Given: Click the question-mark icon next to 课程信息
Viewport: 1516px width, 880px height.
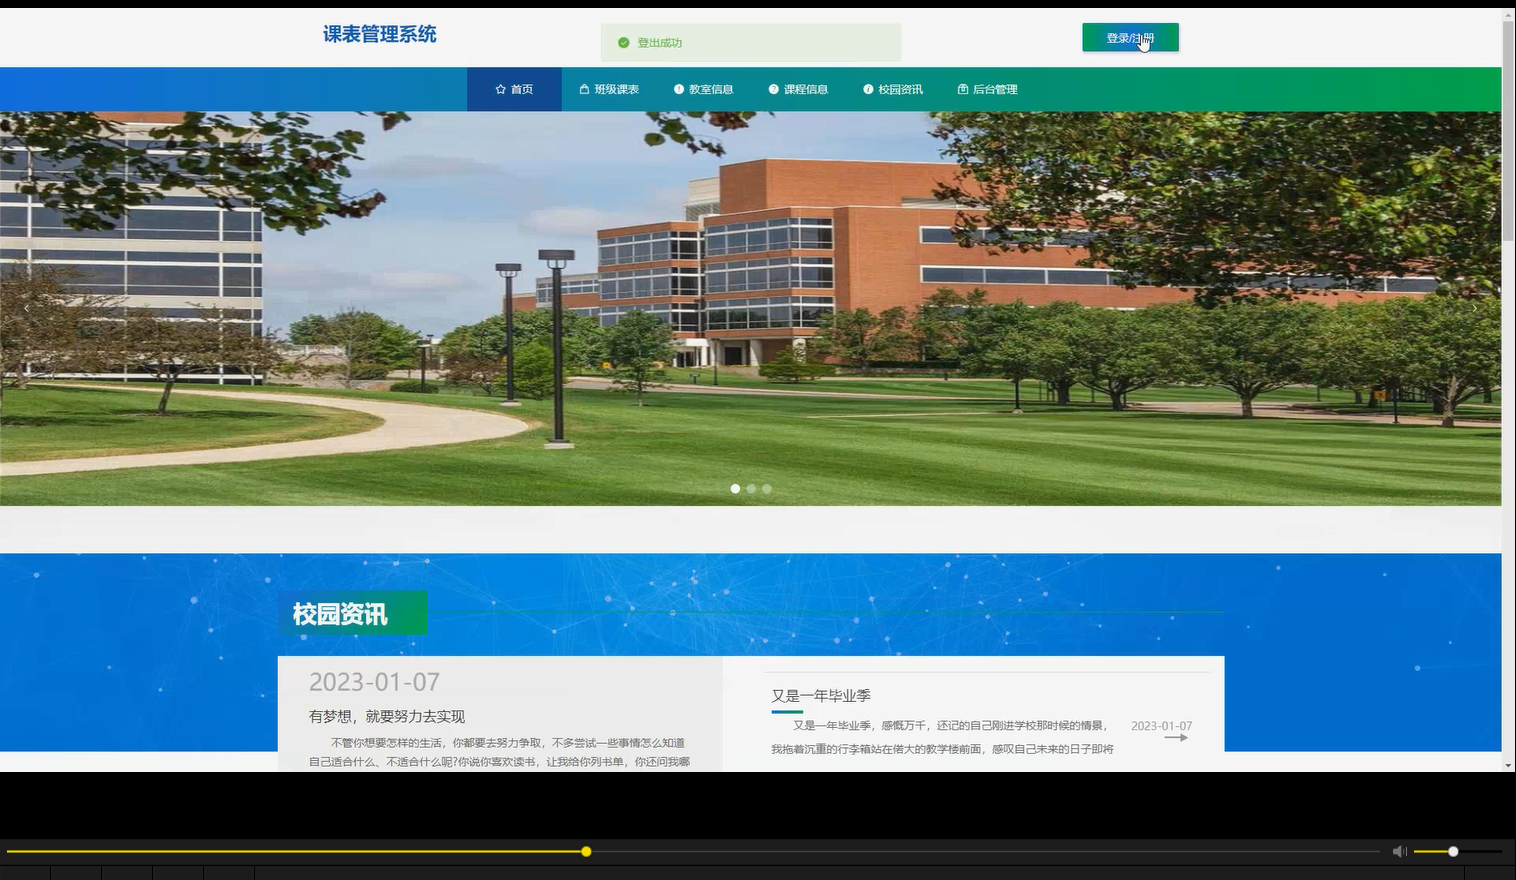Looking at the screenshot, I should point(773,89).
